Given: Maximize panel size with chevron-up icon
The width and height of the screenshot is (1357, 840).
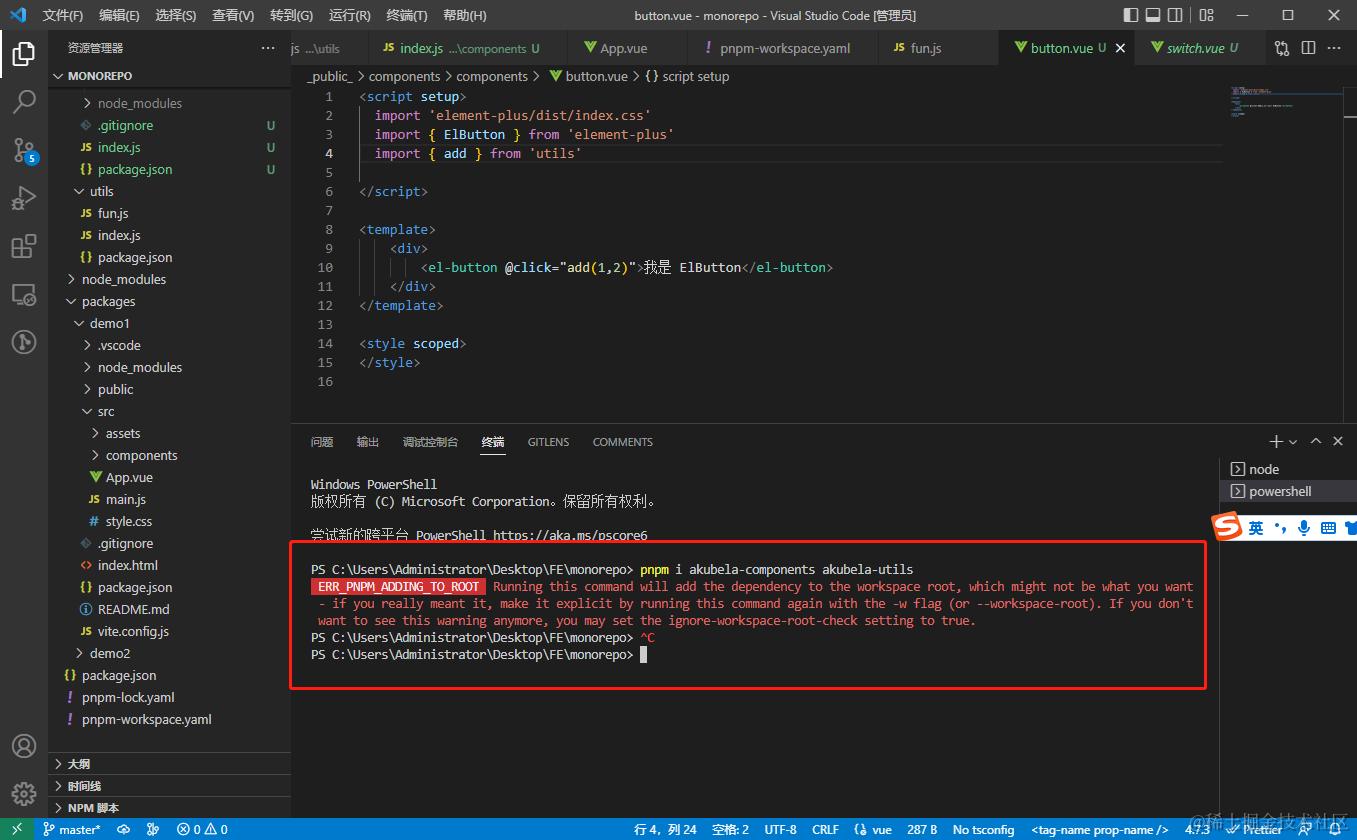Looking at the screenshot, I should pos(1316,441).
